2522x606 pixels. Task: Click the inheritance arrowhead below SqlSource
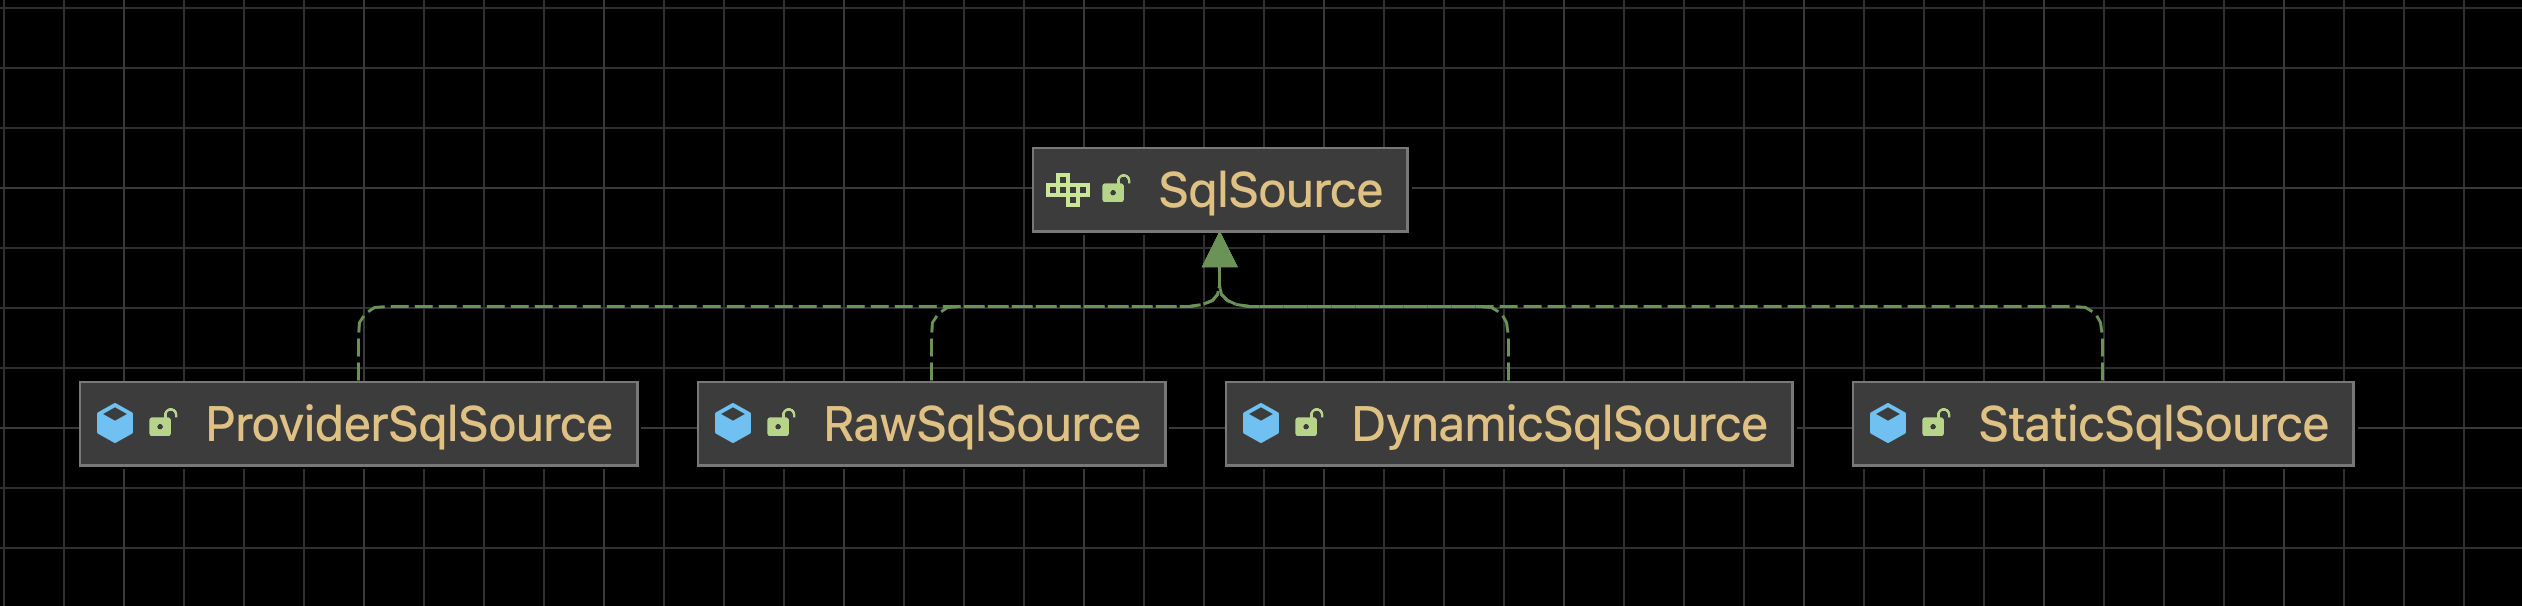[1220, 250]
